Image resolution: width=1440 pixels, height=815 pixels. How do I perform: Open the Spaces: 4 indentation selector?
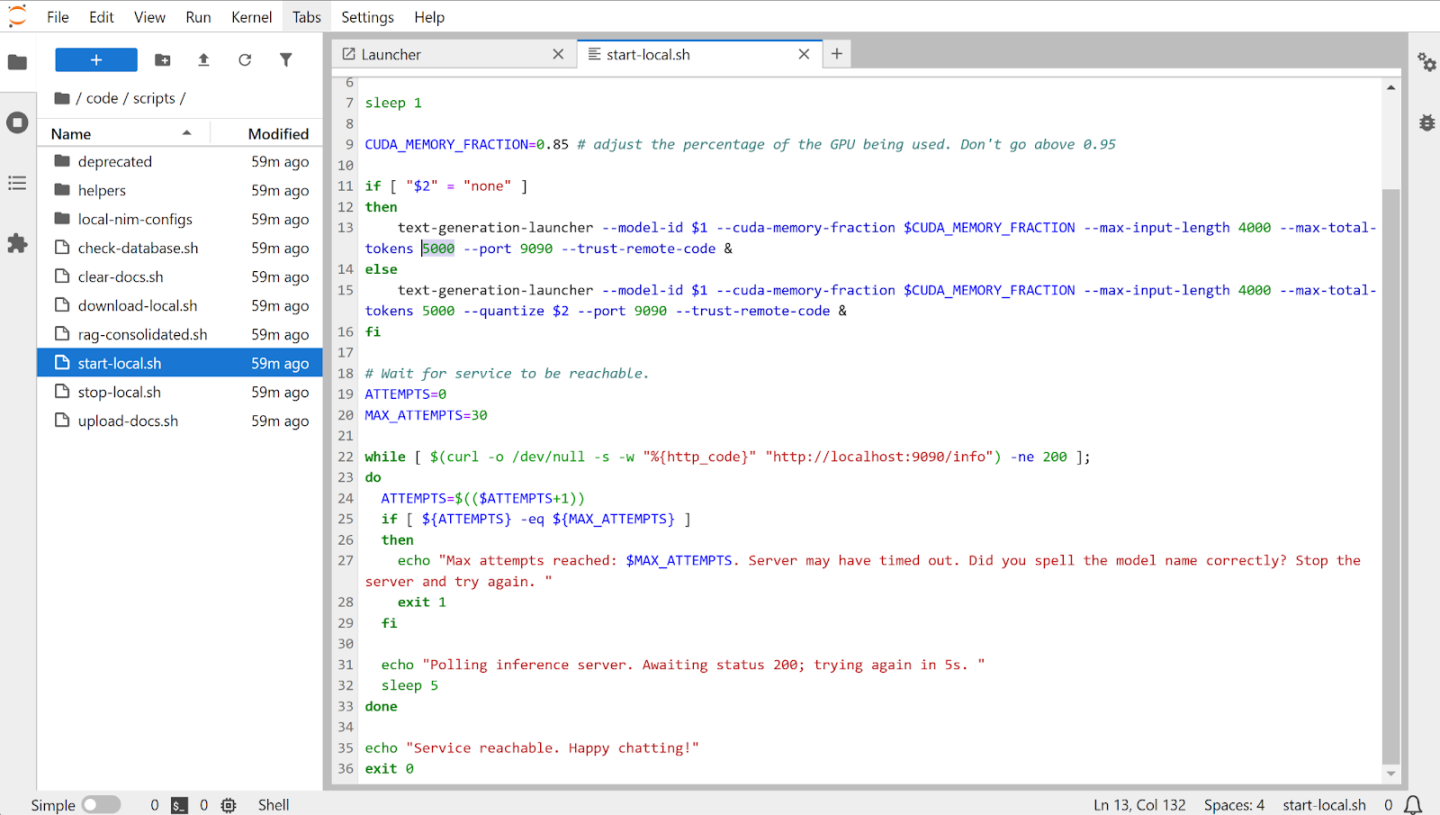click(x=1234, y=805)
